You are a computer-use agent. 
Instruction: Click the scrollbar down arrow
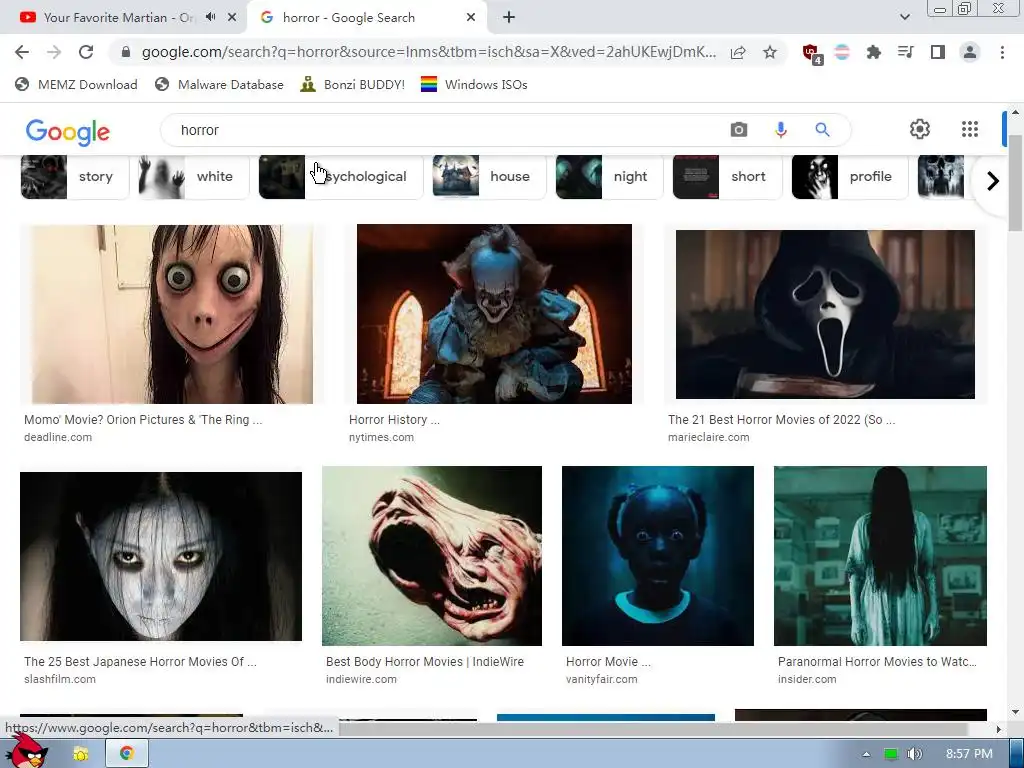coord(1016,712)
